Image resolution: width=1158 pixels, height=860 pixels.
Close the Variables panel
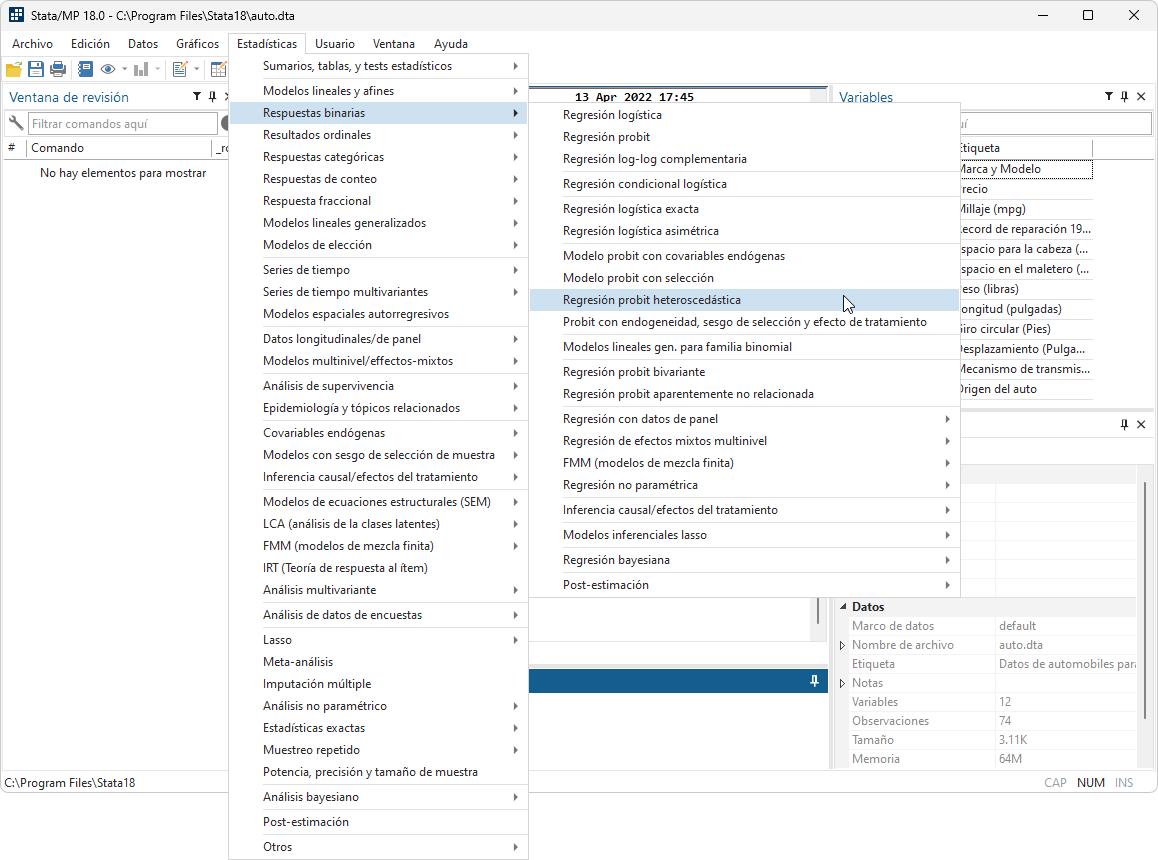(x=1141, y=97)
